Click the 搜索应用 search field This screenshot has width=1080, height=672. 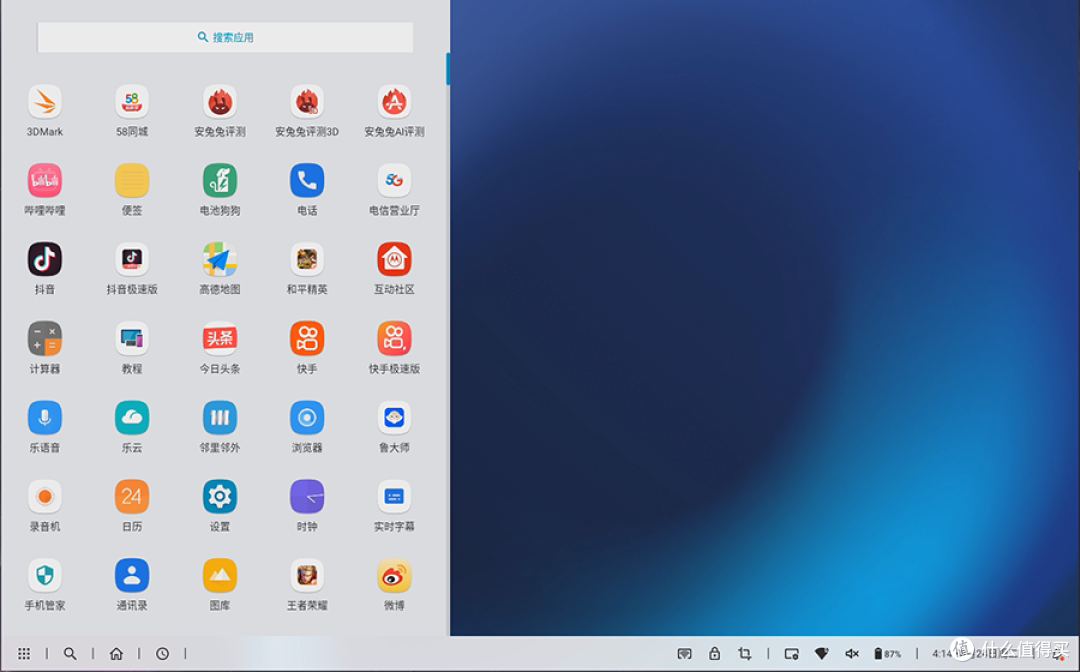[225, 38]
